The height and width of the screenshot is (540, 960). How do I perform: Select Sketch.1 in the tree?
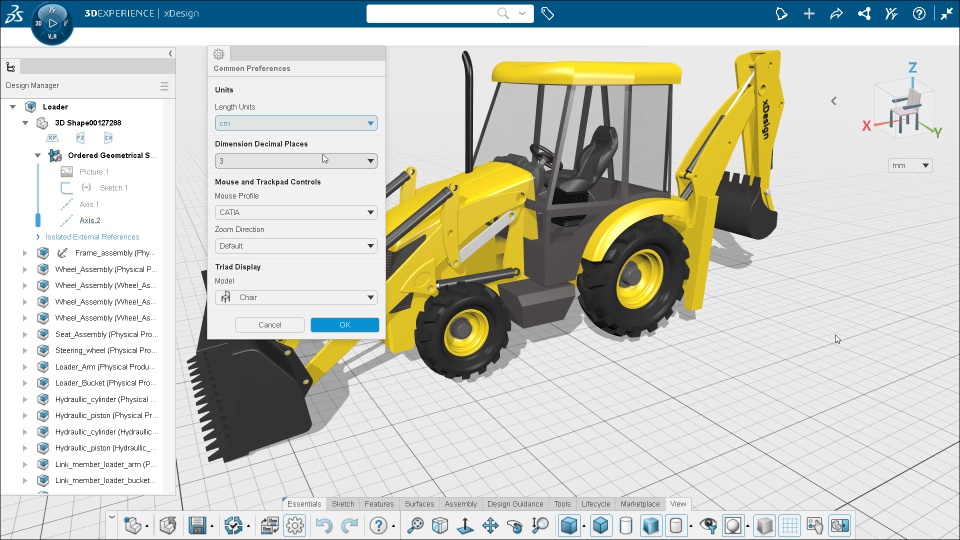[113, 188]
